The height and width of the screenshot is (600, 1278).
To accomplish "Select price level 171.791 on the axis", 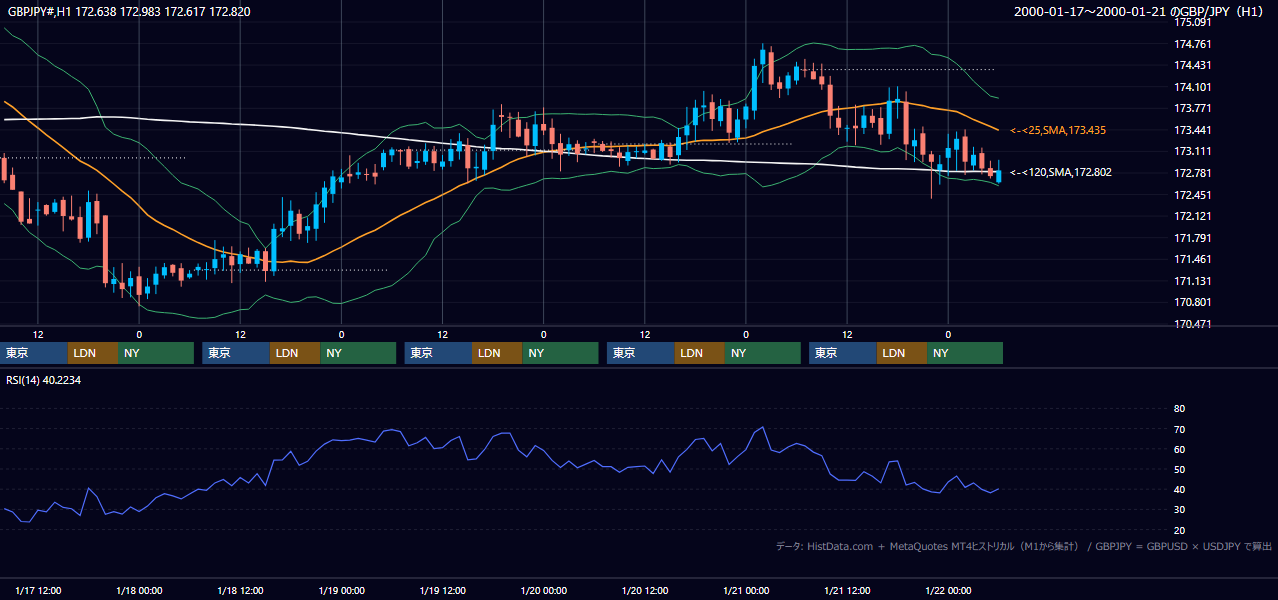I will coord(1193,238).
